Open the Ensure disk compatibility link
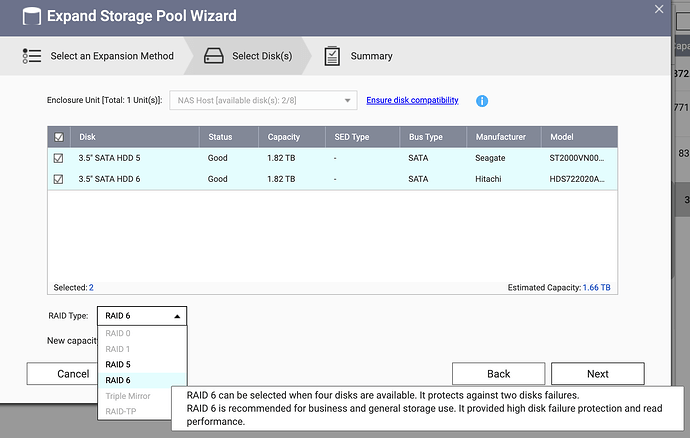This screenshot has width=690, height=438. pyautogui.click(x=412, y=100)
